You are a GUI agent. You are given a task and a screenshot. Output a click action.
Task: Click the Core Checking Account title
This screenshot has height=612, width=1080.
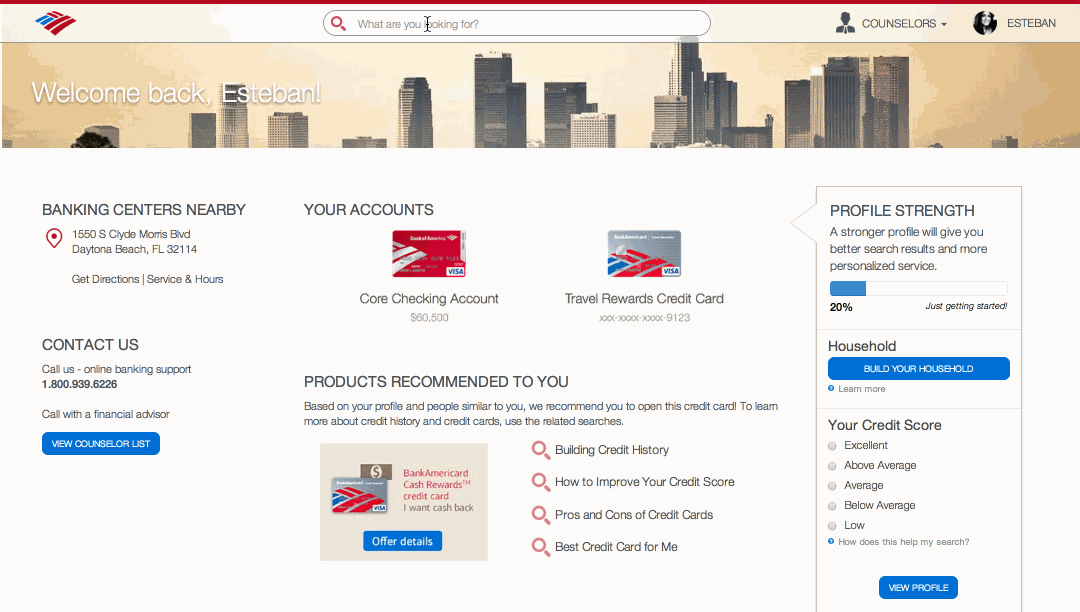428,299
